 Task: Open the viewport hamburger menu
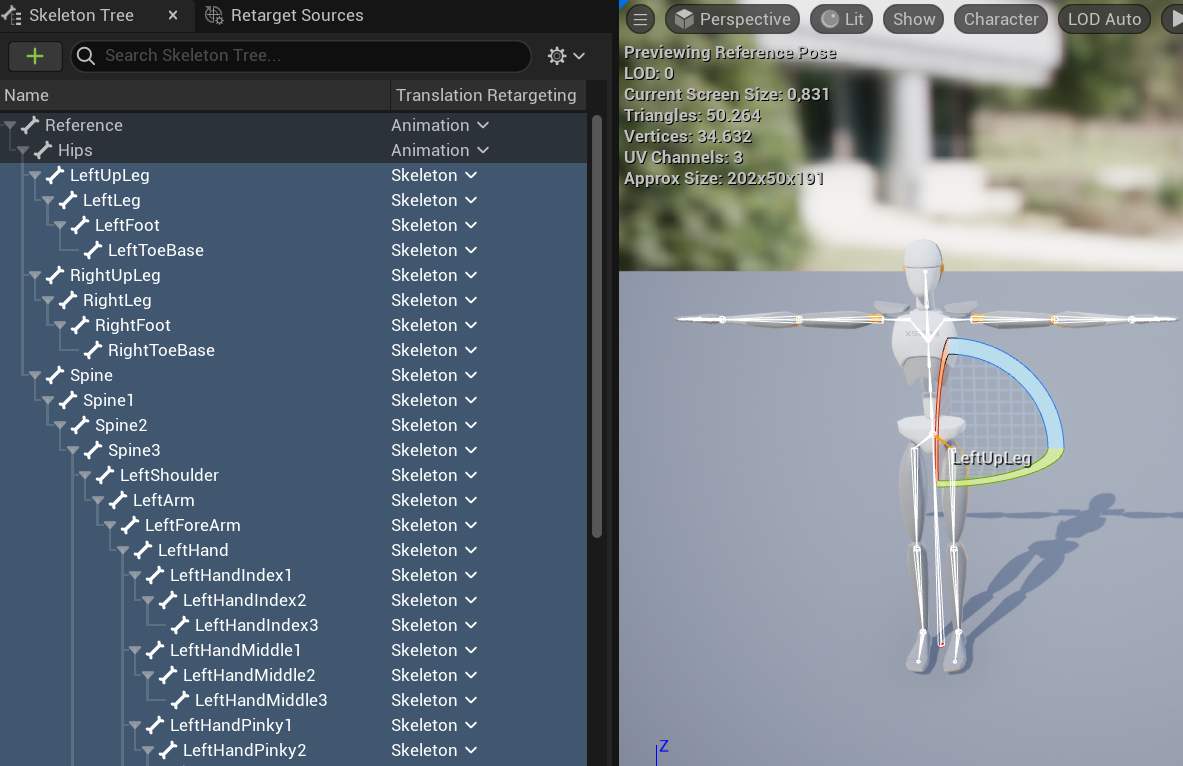point(639,19)
